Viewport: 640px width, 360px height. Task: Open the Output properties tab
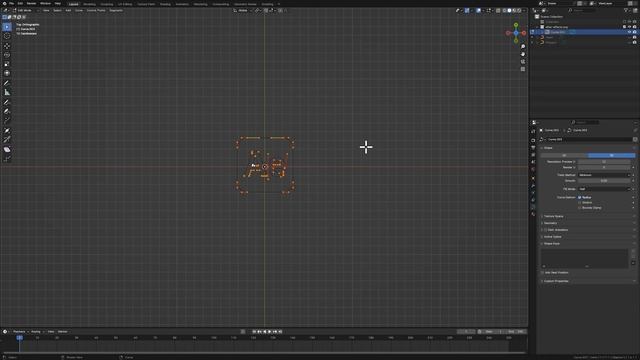(x=533, y=147)
